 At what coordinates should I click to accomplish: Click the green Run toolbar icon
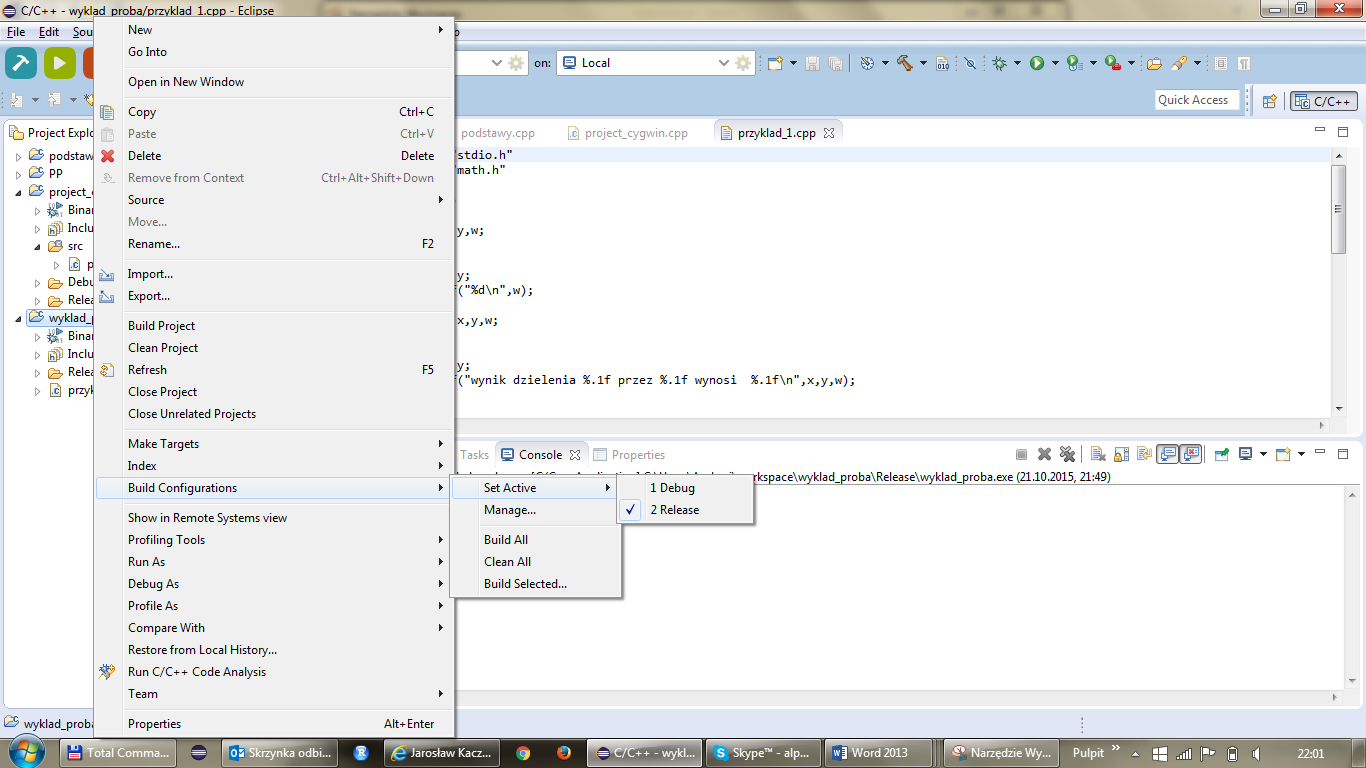coord(1037,63)
